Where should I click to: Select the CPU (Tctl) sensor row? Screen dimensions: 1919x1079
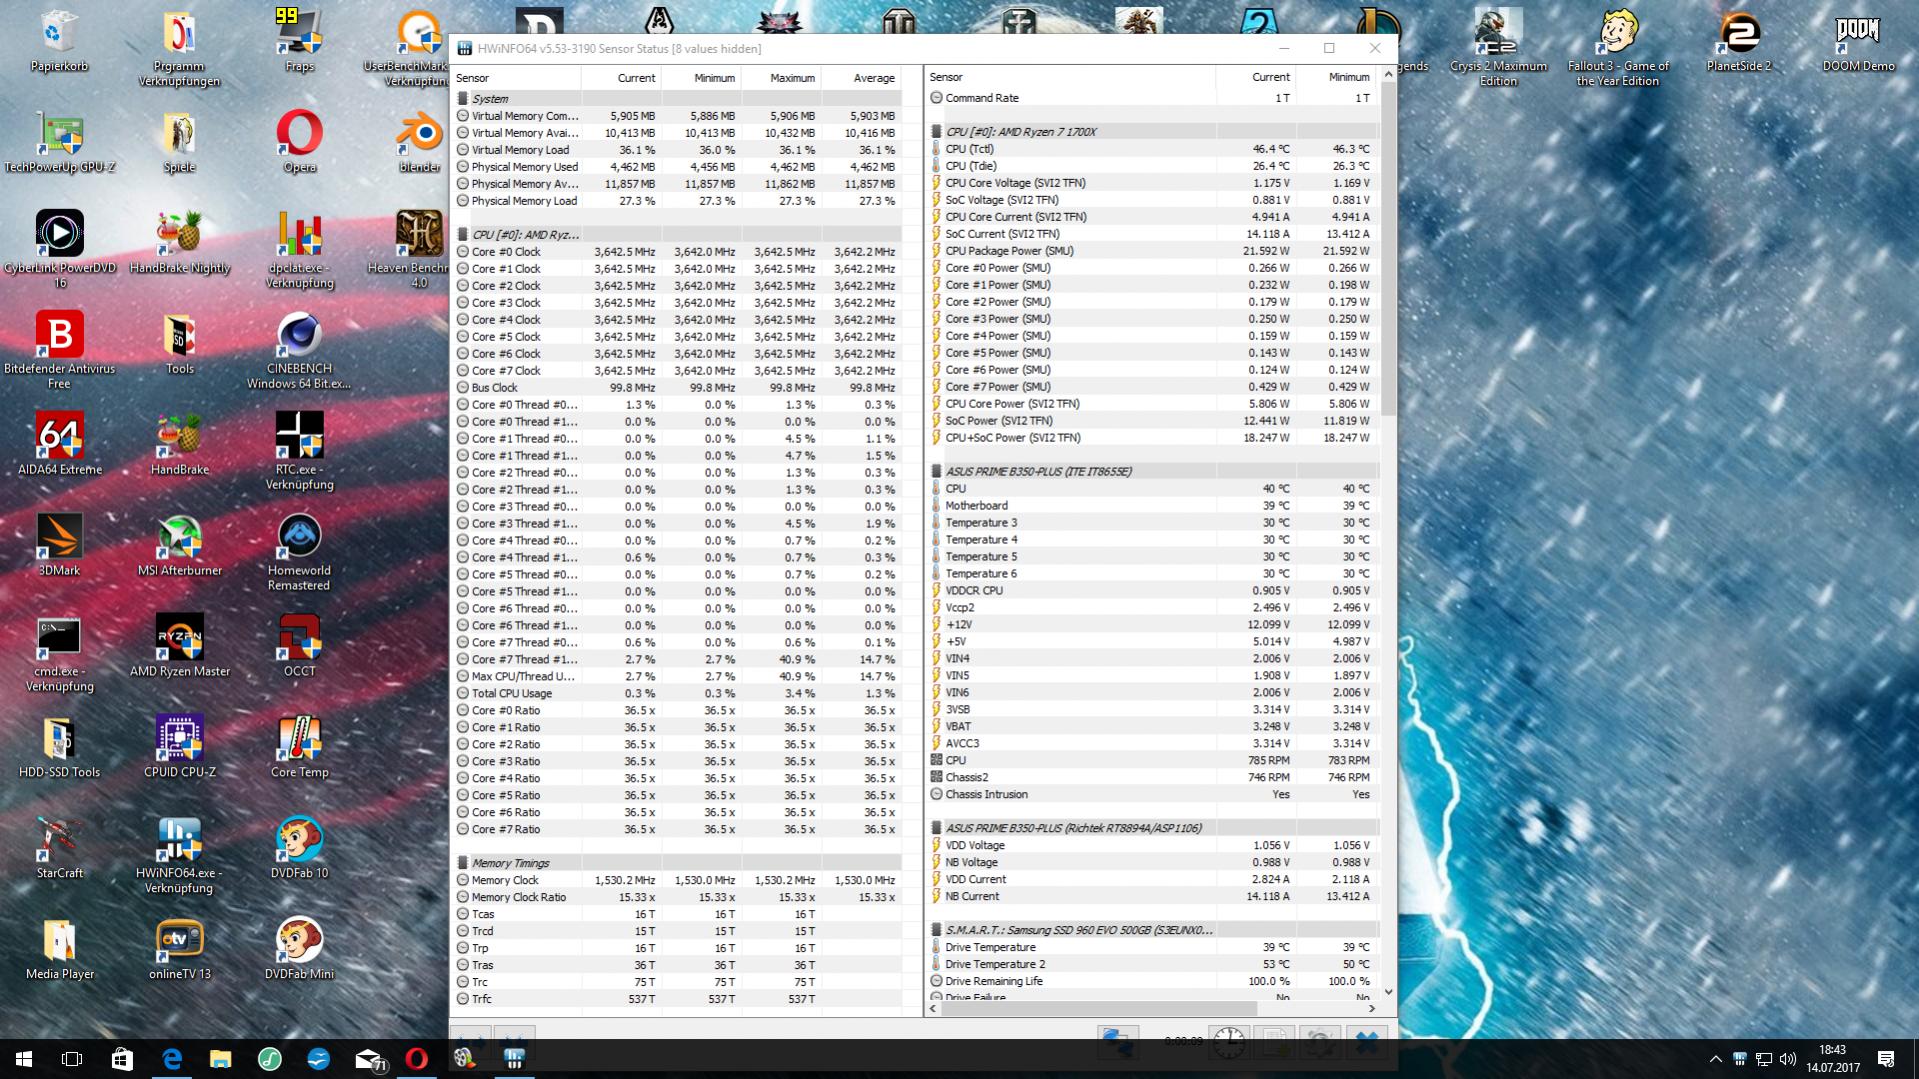point(1153,149)
